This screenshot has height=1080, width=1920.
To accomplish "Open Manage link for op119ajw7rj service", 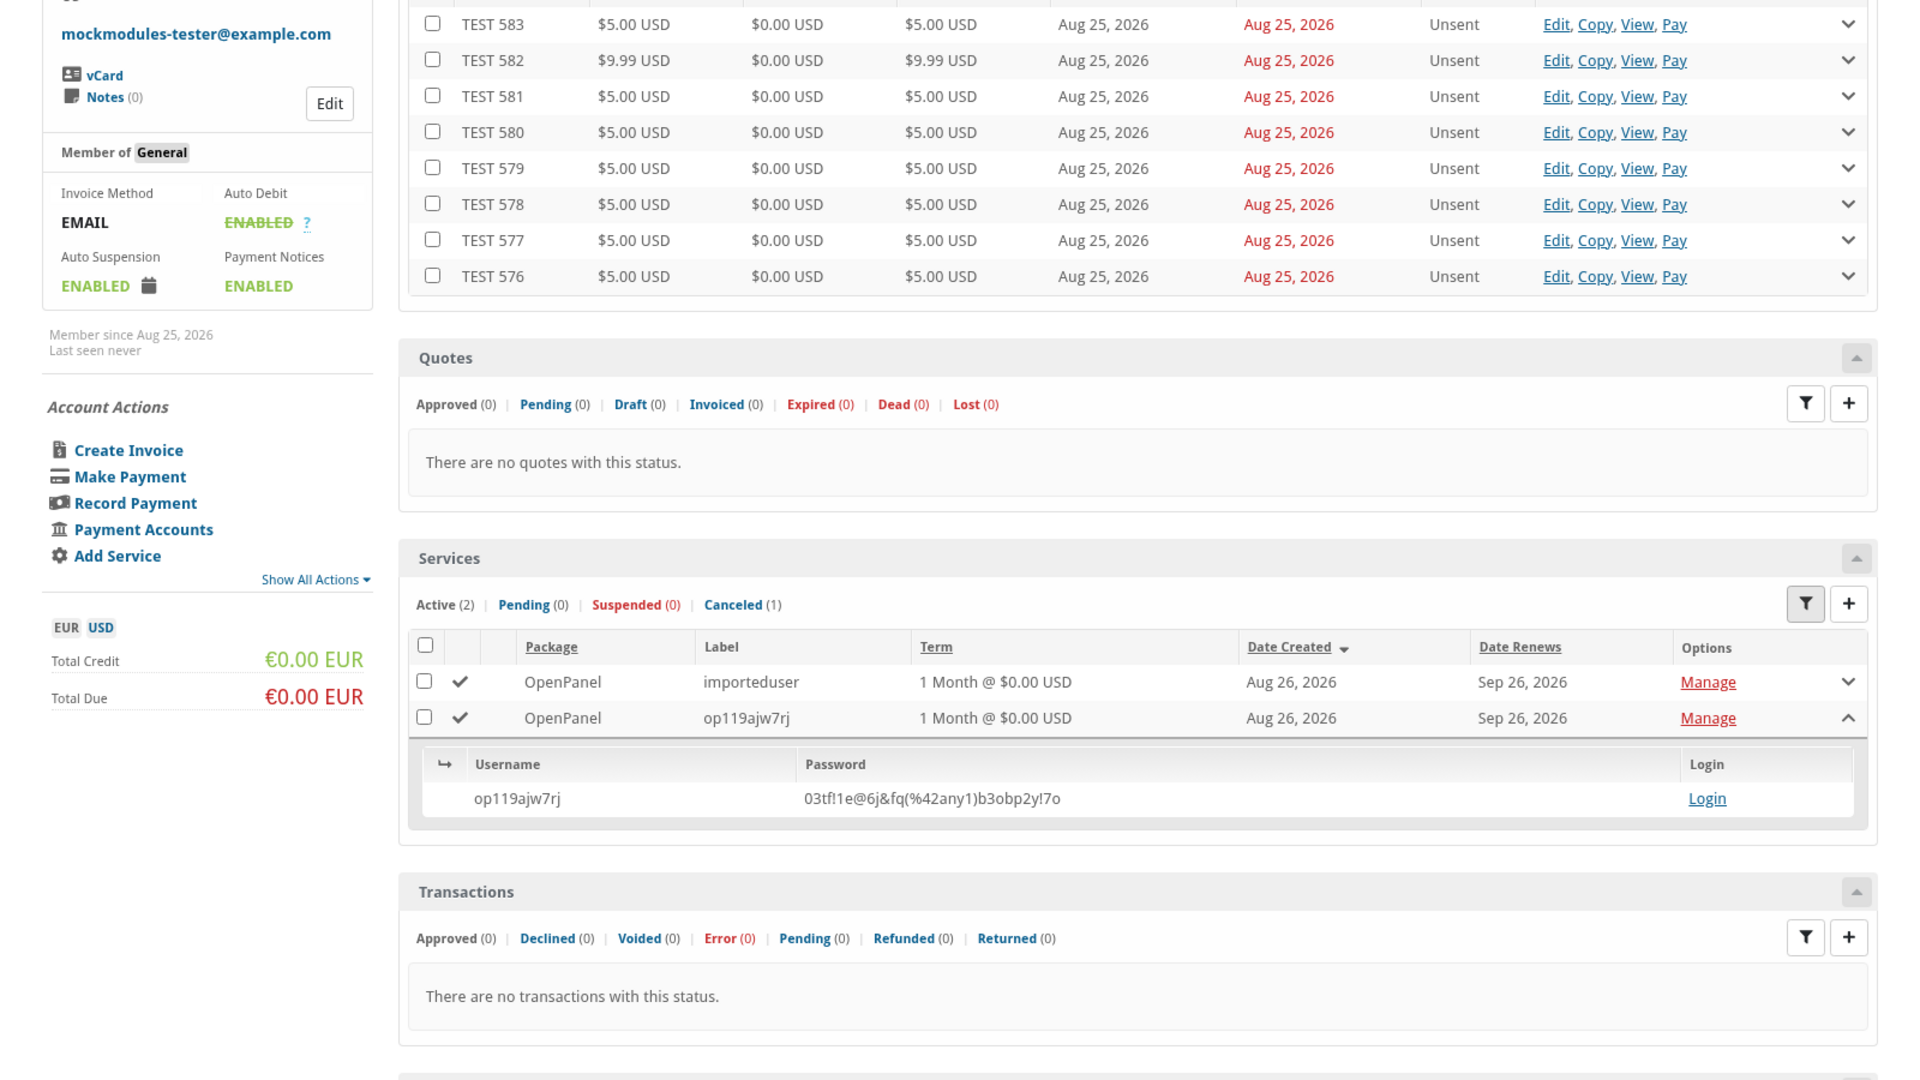I will tap(1708, 718).
